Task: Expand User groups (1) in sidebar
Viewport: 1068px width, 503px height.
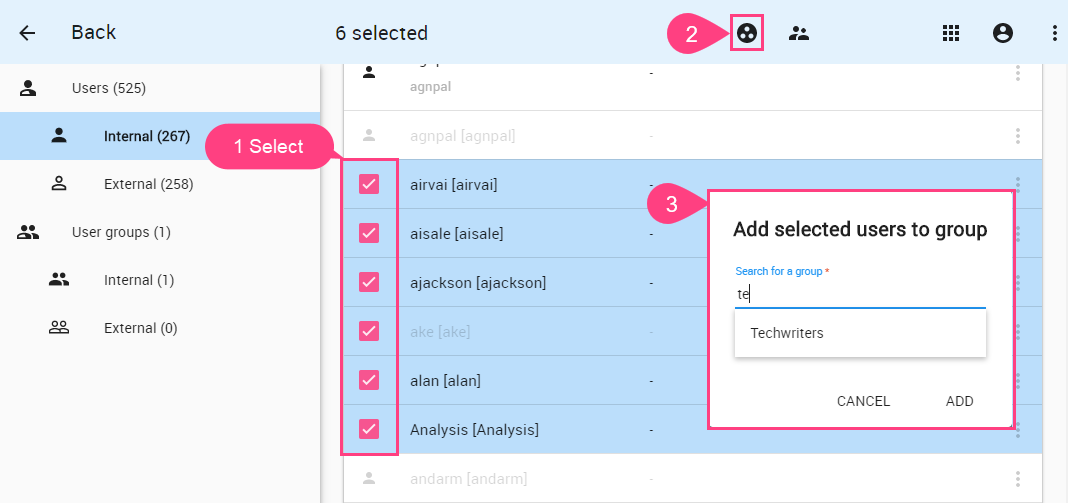Action: (x=121, y=232)
